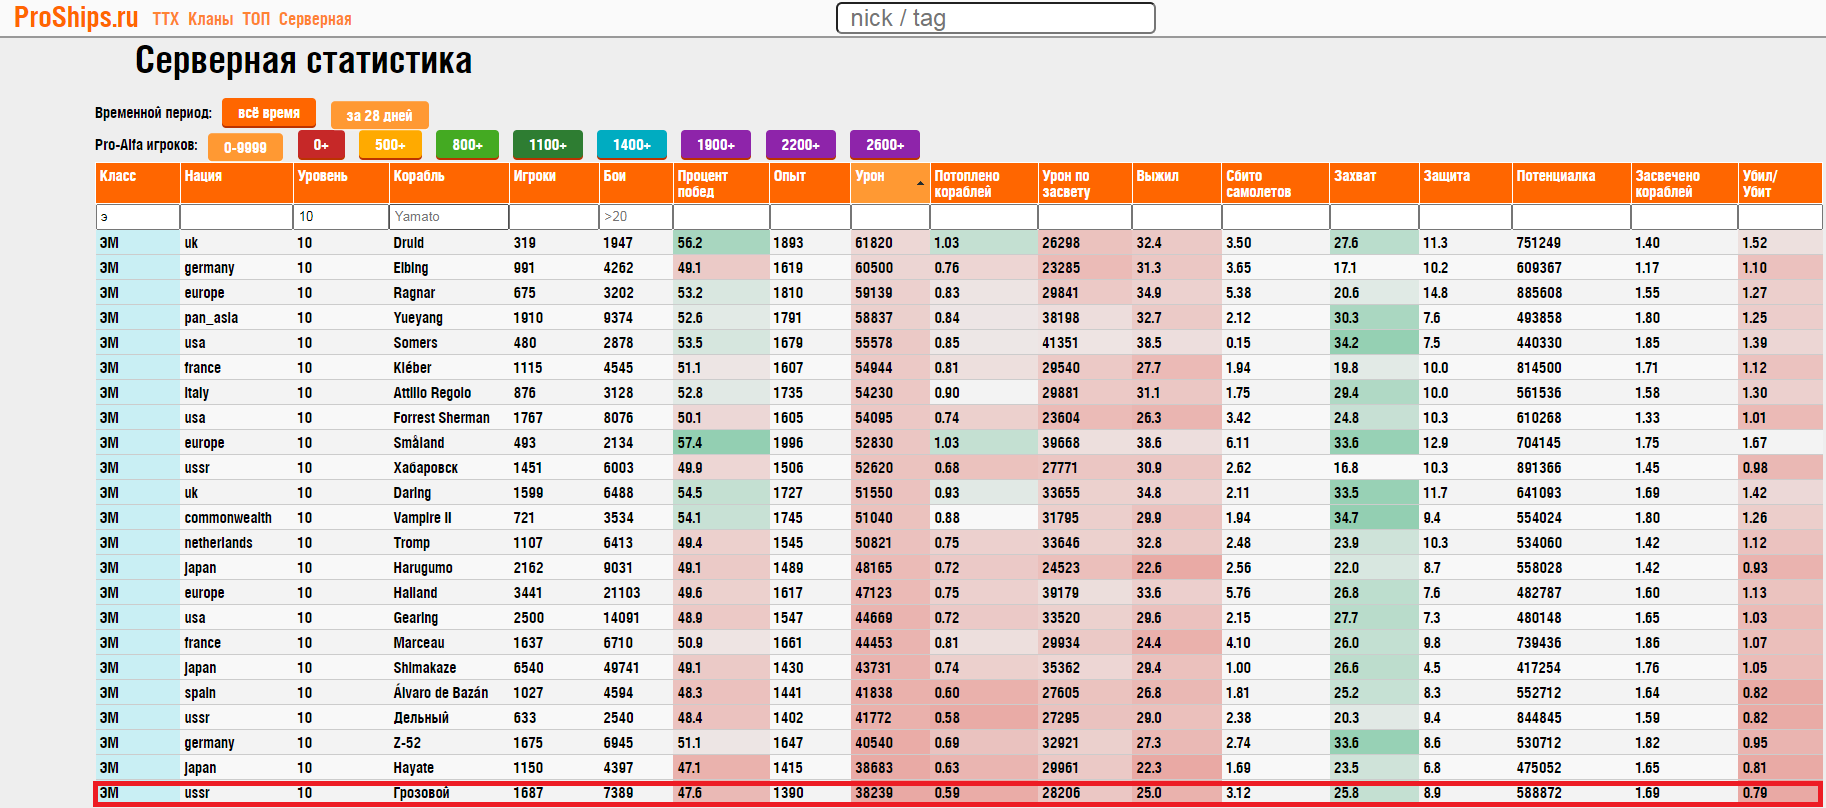Click the Корабль filter field 'Yamato'
Viewport: 1826px width, 808px height.
[449, 216]
